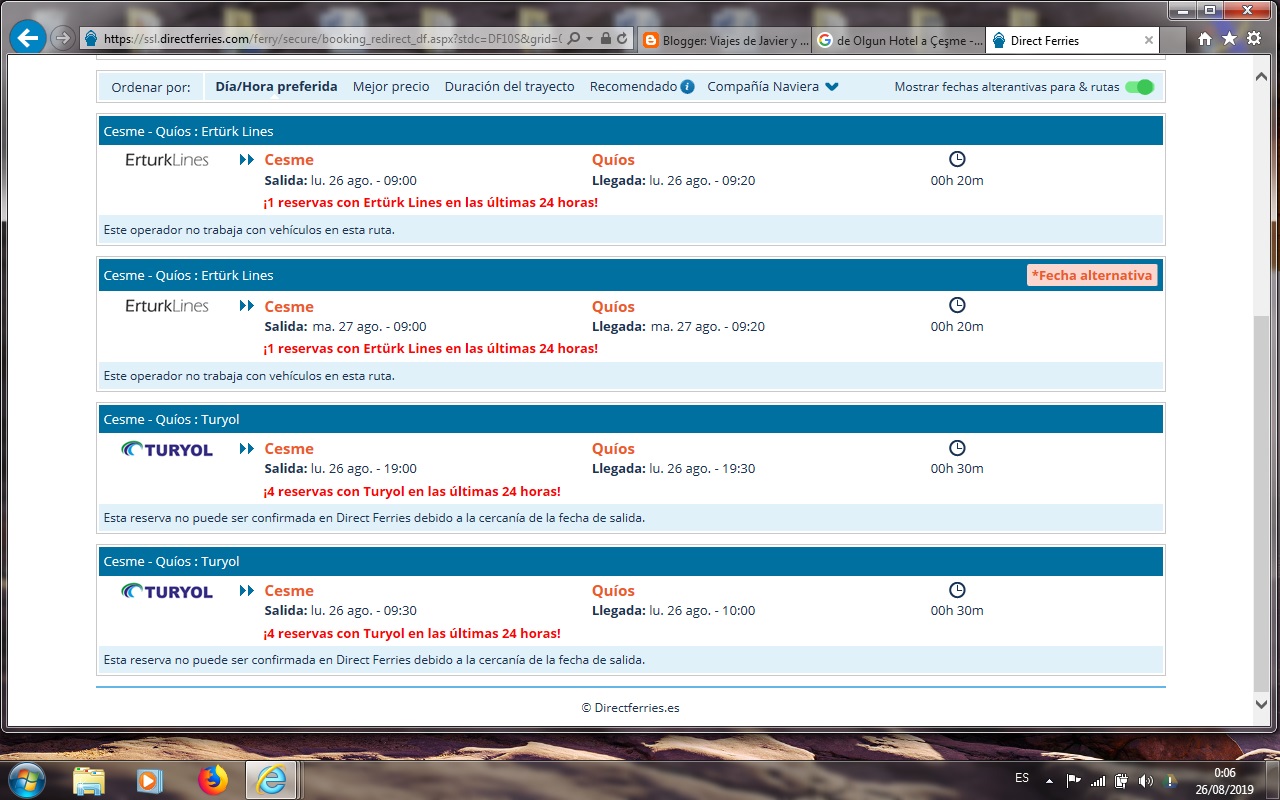Open the security padlock icon in the address bar
1280x800 pixels.
pos(606,39)
